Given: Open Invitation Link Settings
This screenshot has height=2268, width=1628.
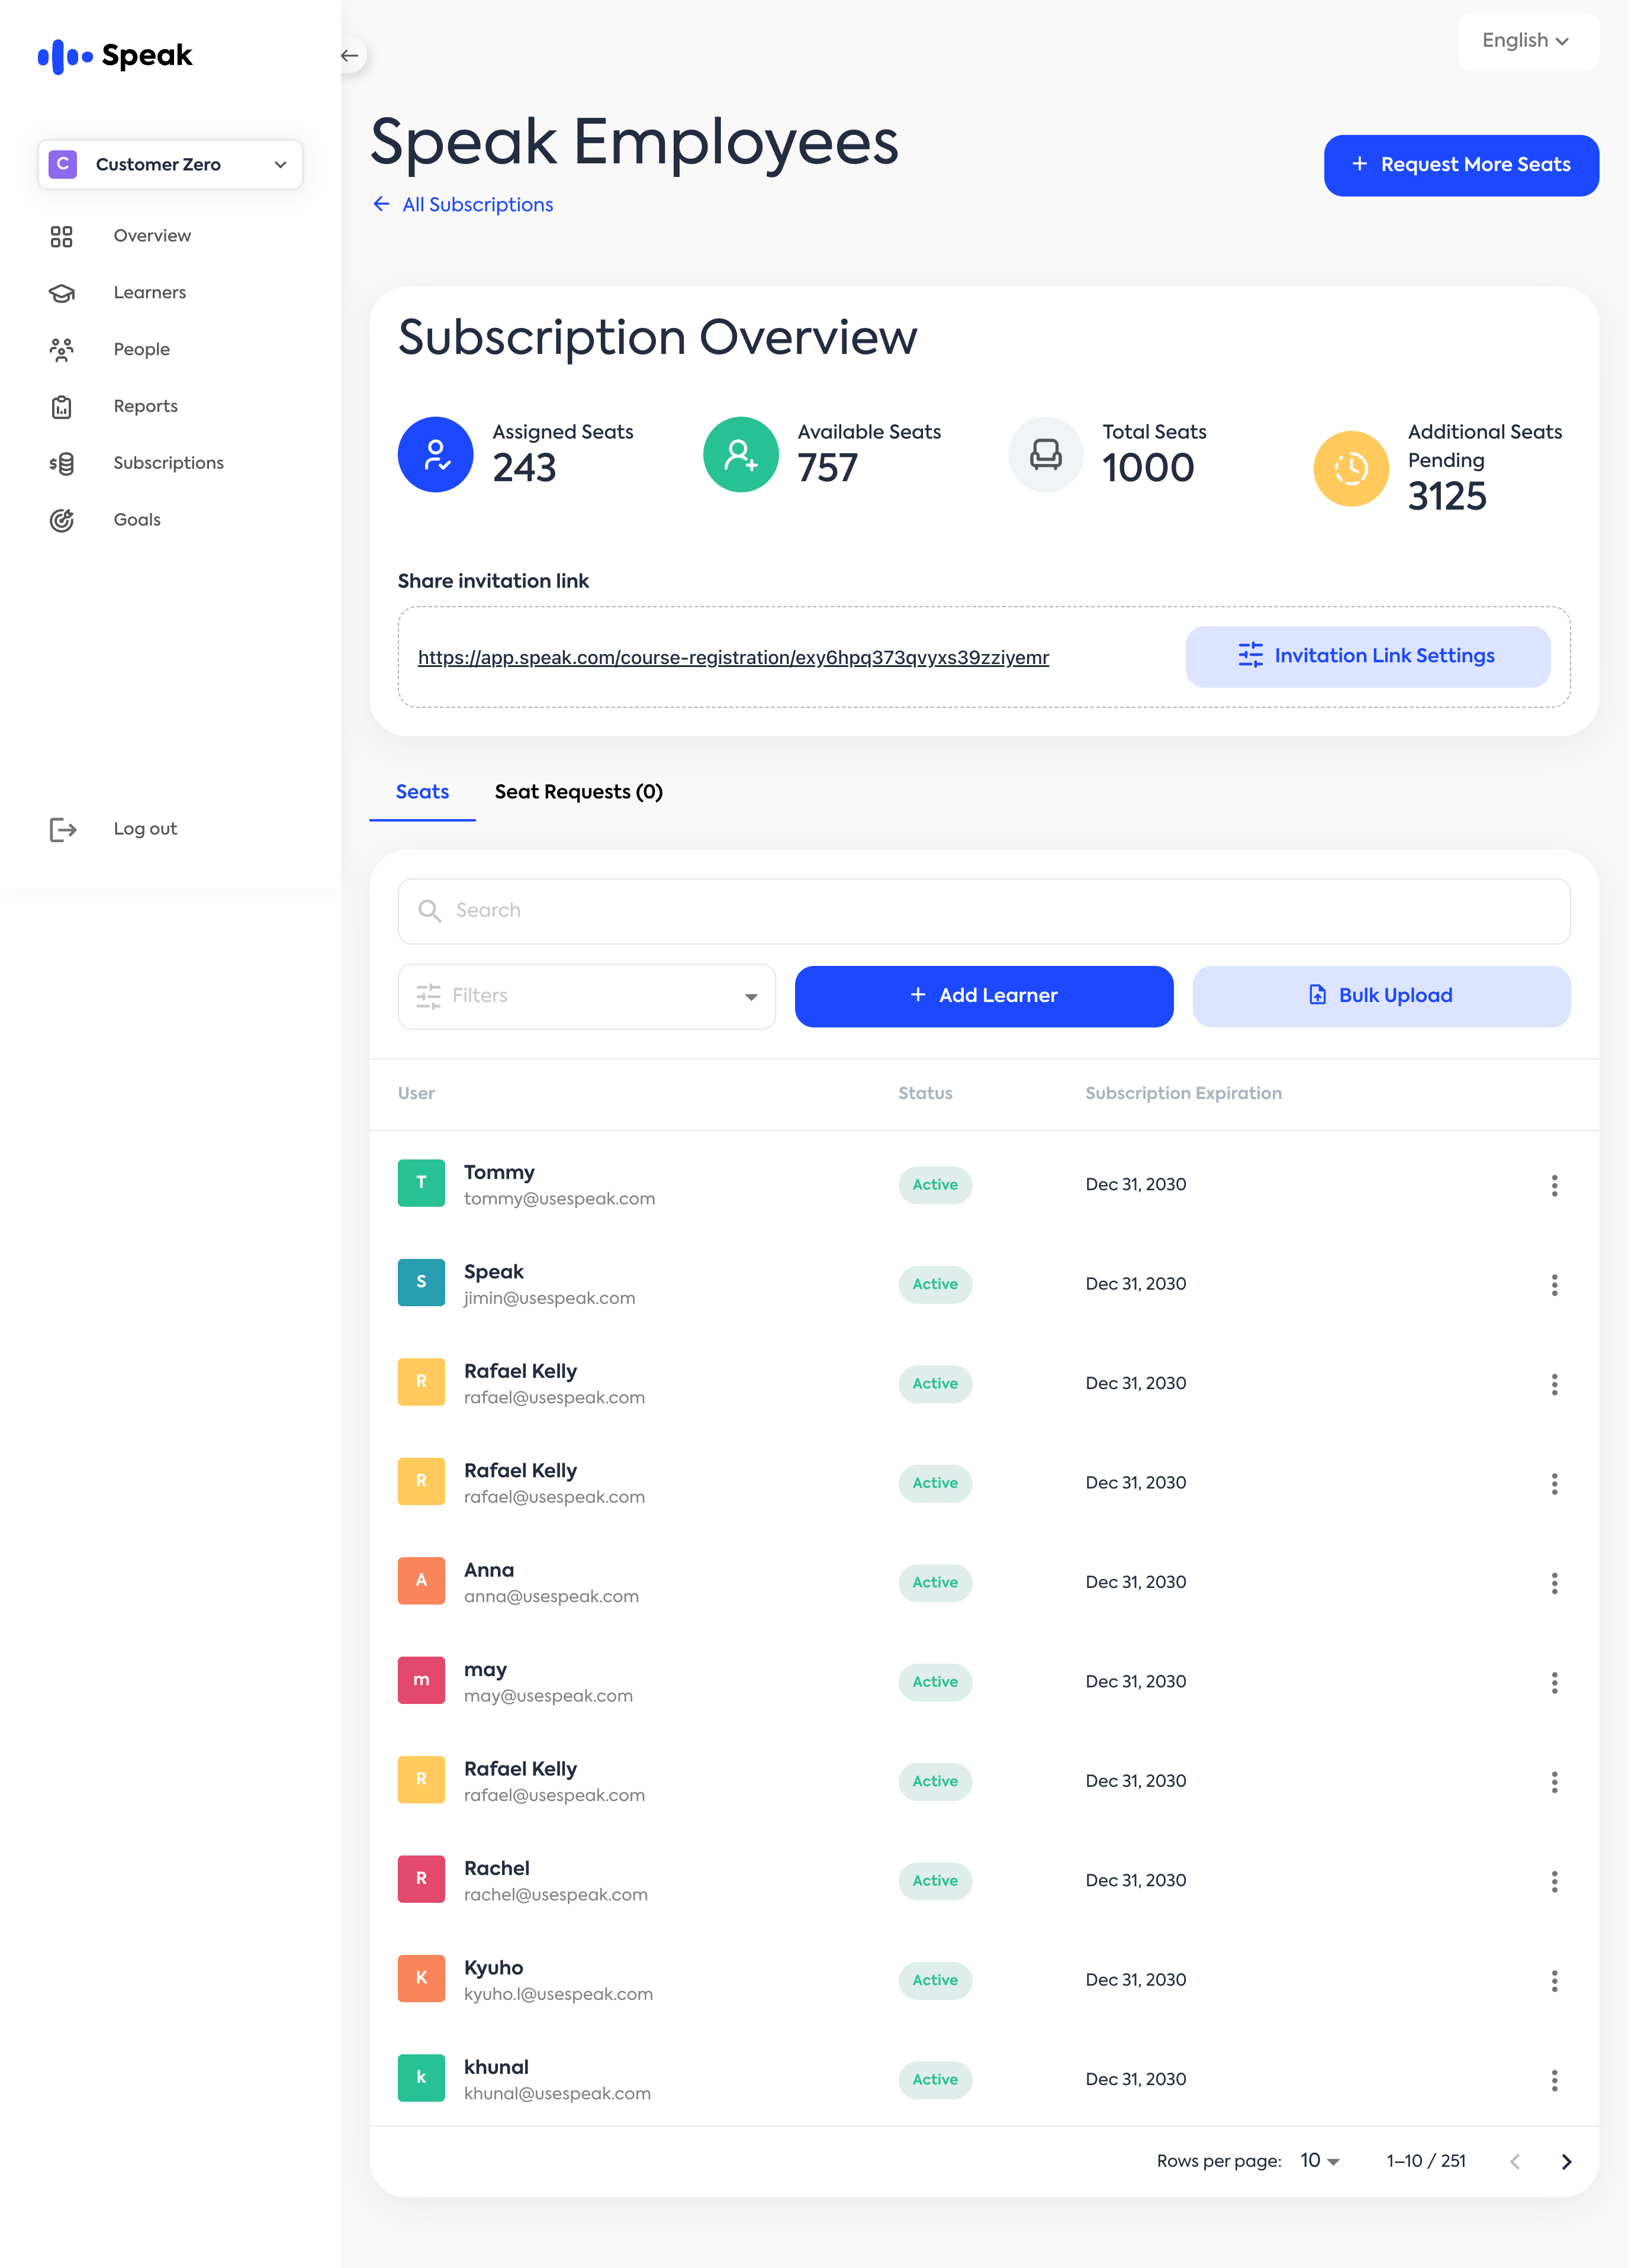Looking at the screenshot, I should pyautogui.click(x=1367, y=657).
